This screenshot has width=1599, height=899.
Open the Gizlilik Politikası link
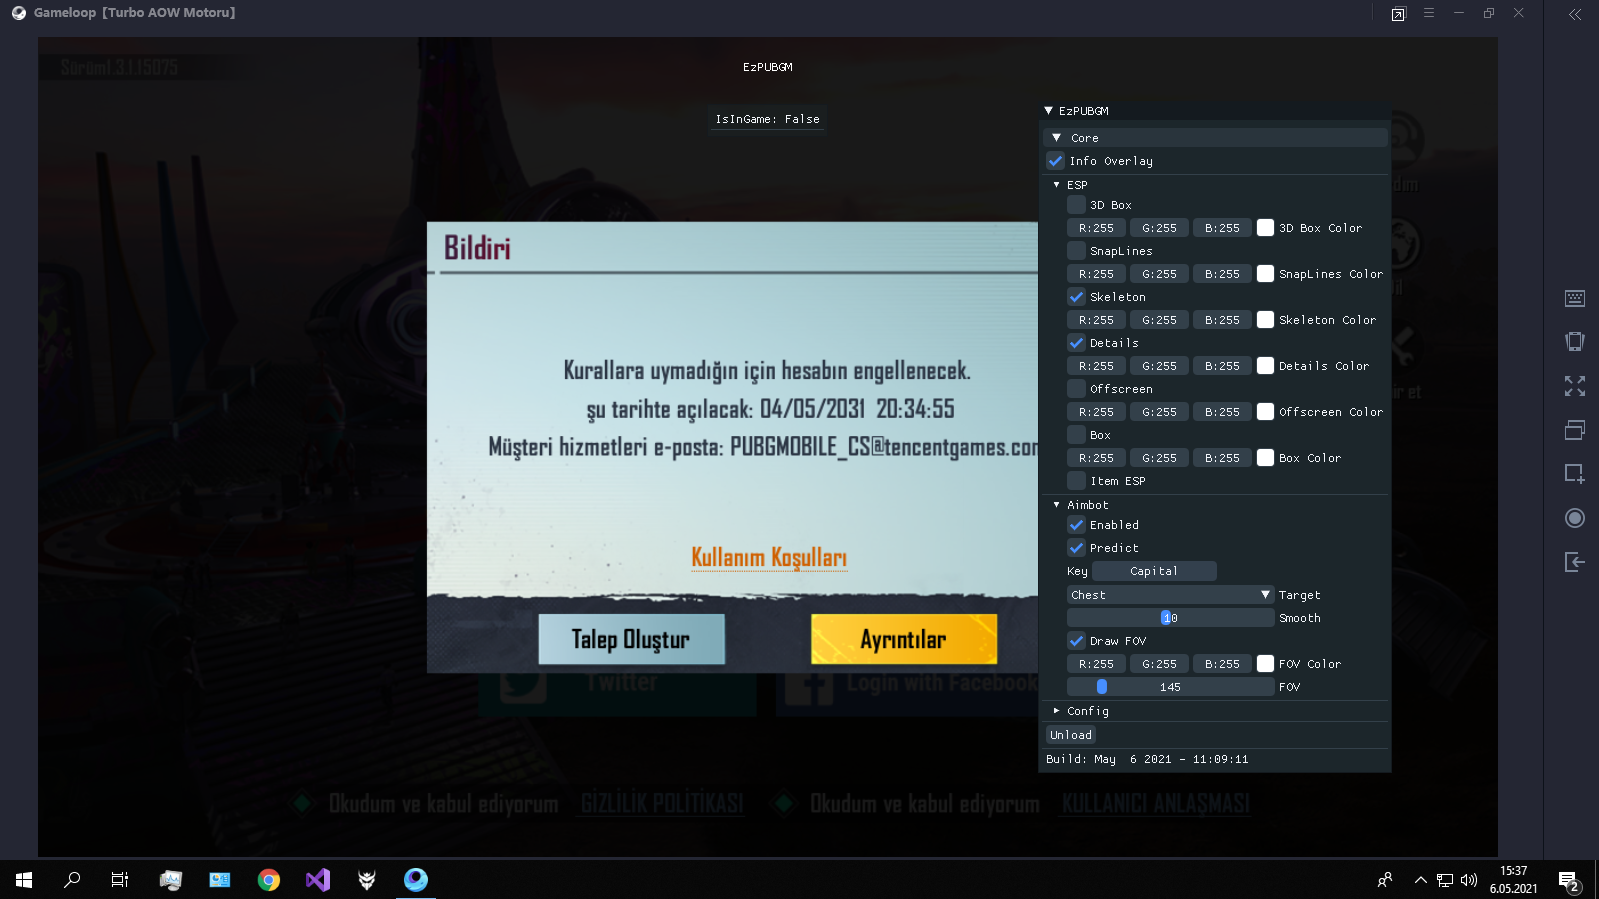click(662, 804)
